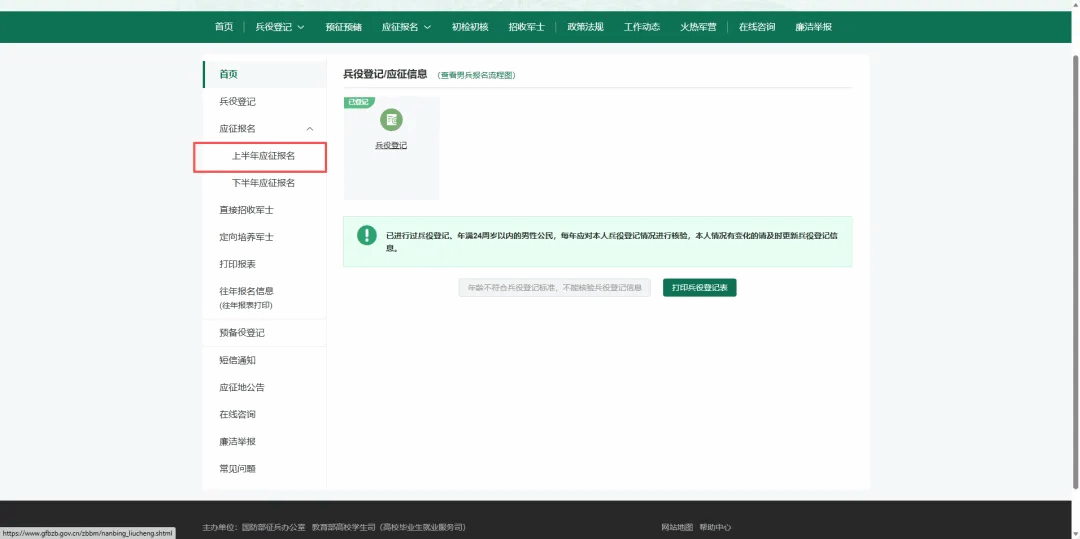Click the 兵役登记 document icon
This screenshot has width=1080, height=539.
pos(391,120)
